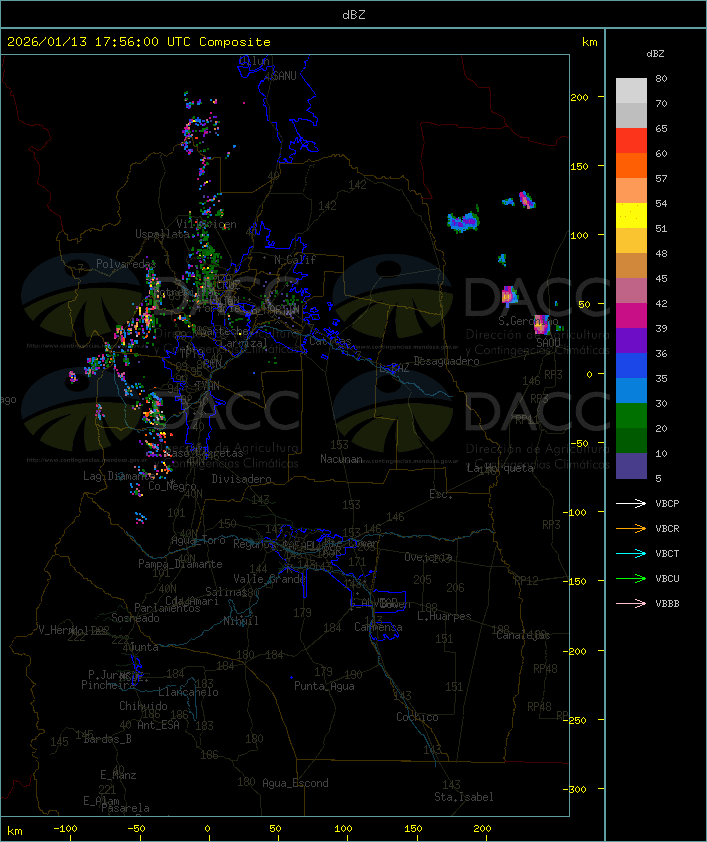Pick the light gray 70-80 dBZ swatch

click(x=631, y=90)
